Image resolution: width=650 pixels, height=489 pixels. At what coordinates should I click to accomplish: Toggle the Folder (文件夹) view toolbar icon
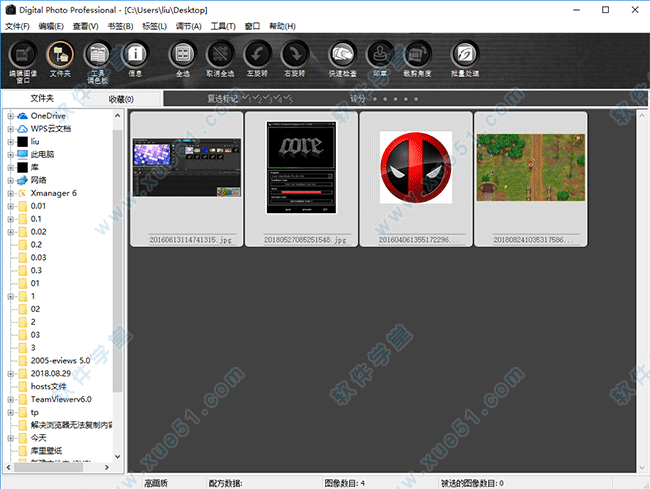[60, 58]
